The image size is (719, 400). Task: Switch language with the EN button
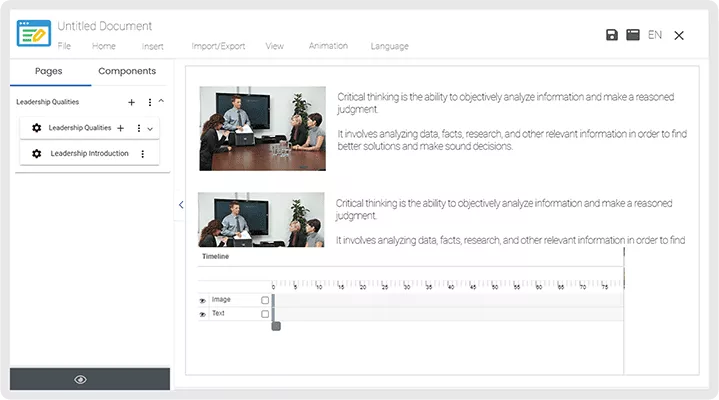point(655,35)
